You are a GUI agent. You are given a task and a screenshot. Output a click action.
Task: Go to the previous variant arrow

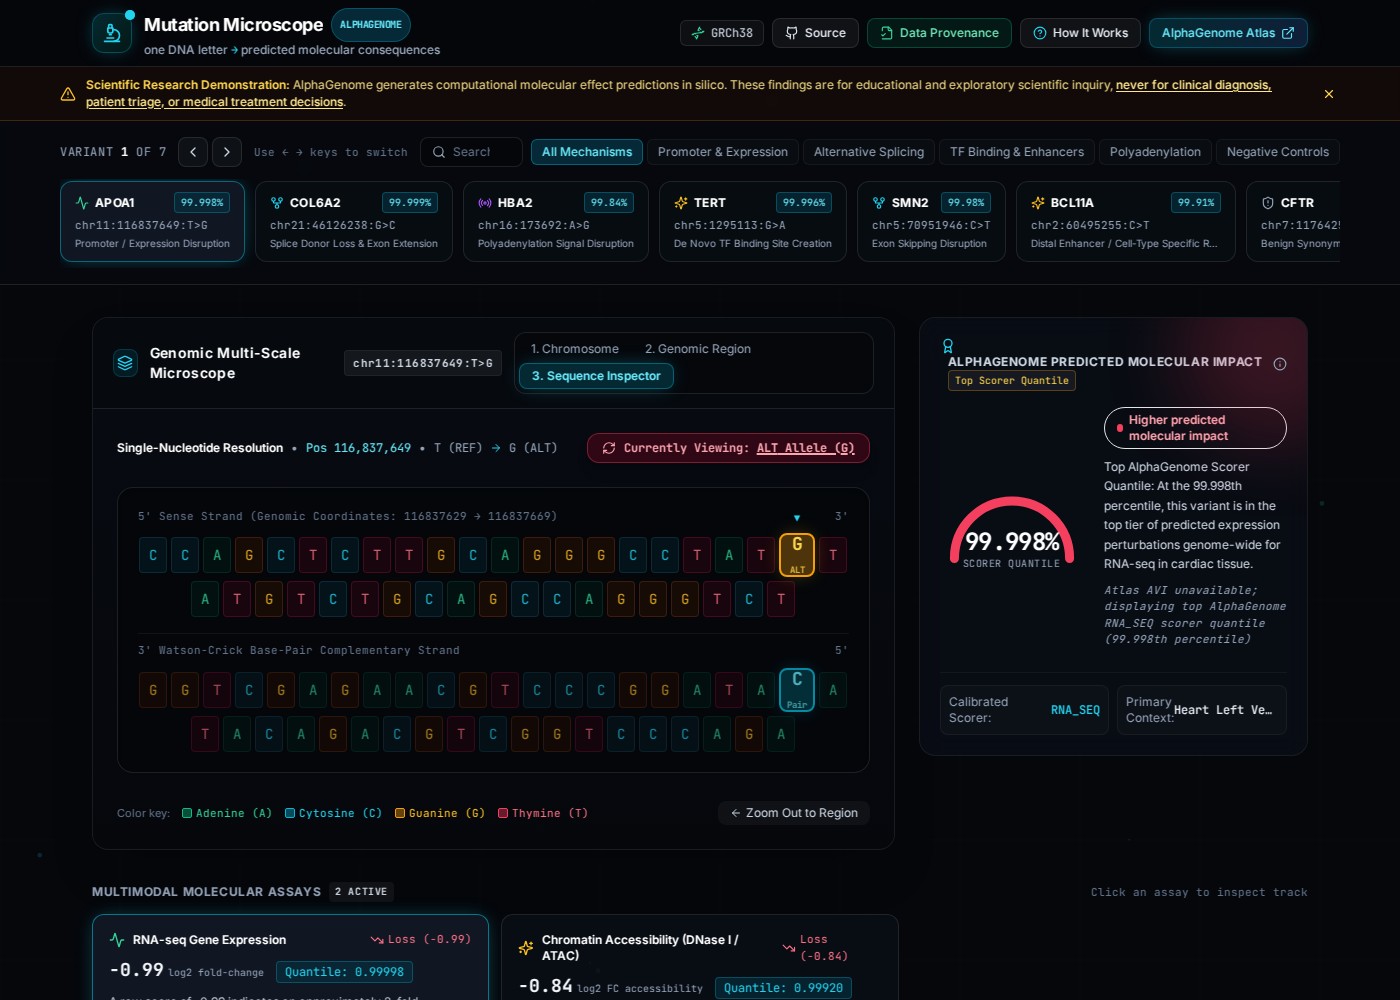point(193,152)
